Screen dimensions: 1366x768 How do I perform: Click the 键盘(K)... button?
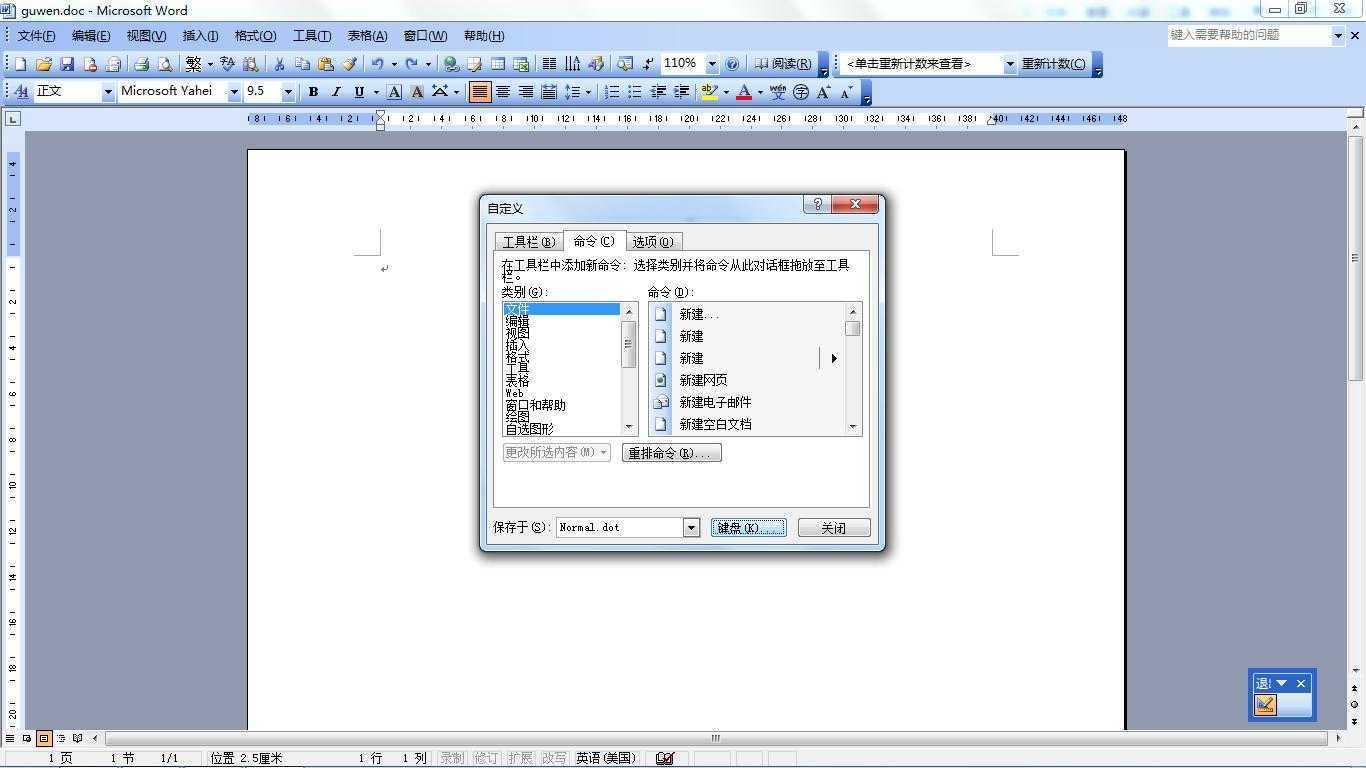(749, 528)
